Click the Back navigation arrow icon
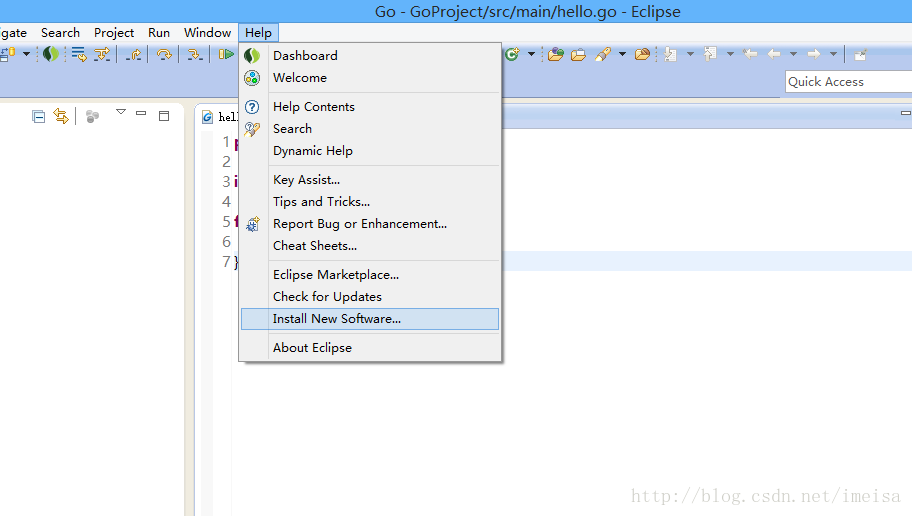912x516 pixels. (774, 54)
